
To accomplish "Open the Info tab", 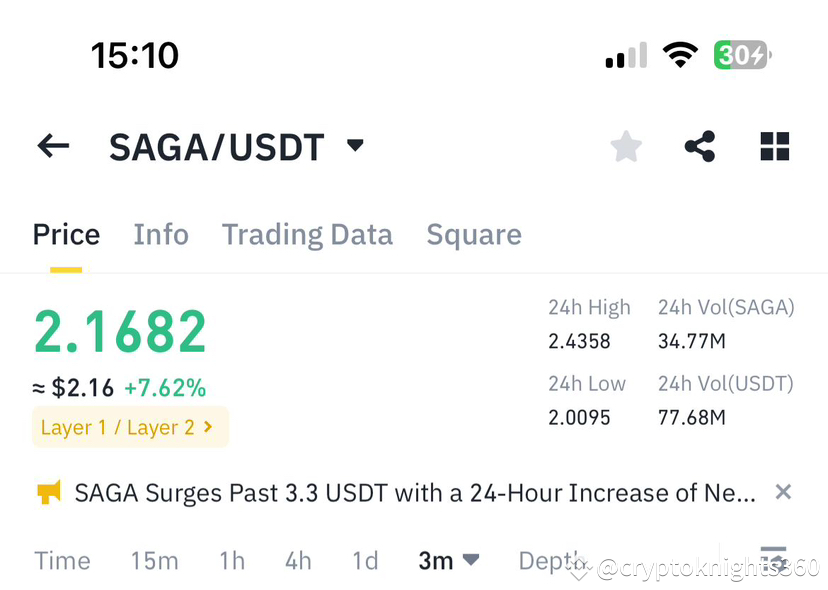I will (161, 234).
